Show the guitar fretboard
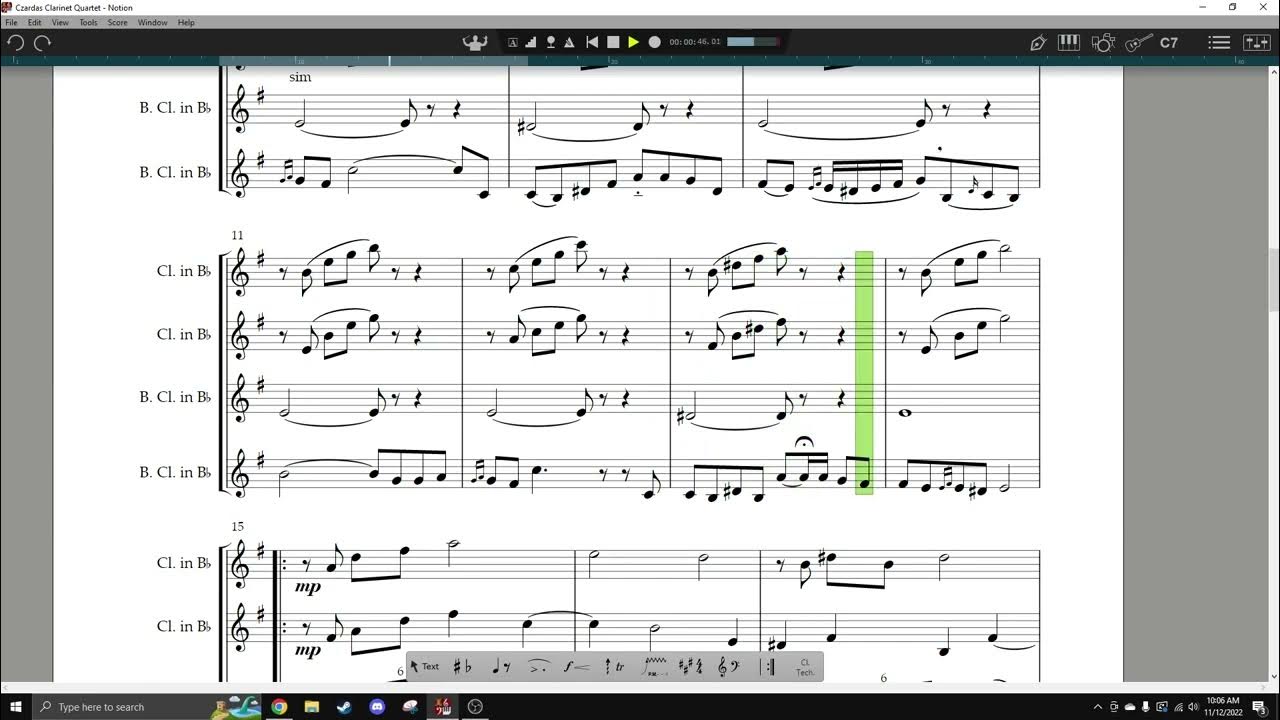Image resolution: width=1280 pixels, height=720 pixels. coord(1138,42)
